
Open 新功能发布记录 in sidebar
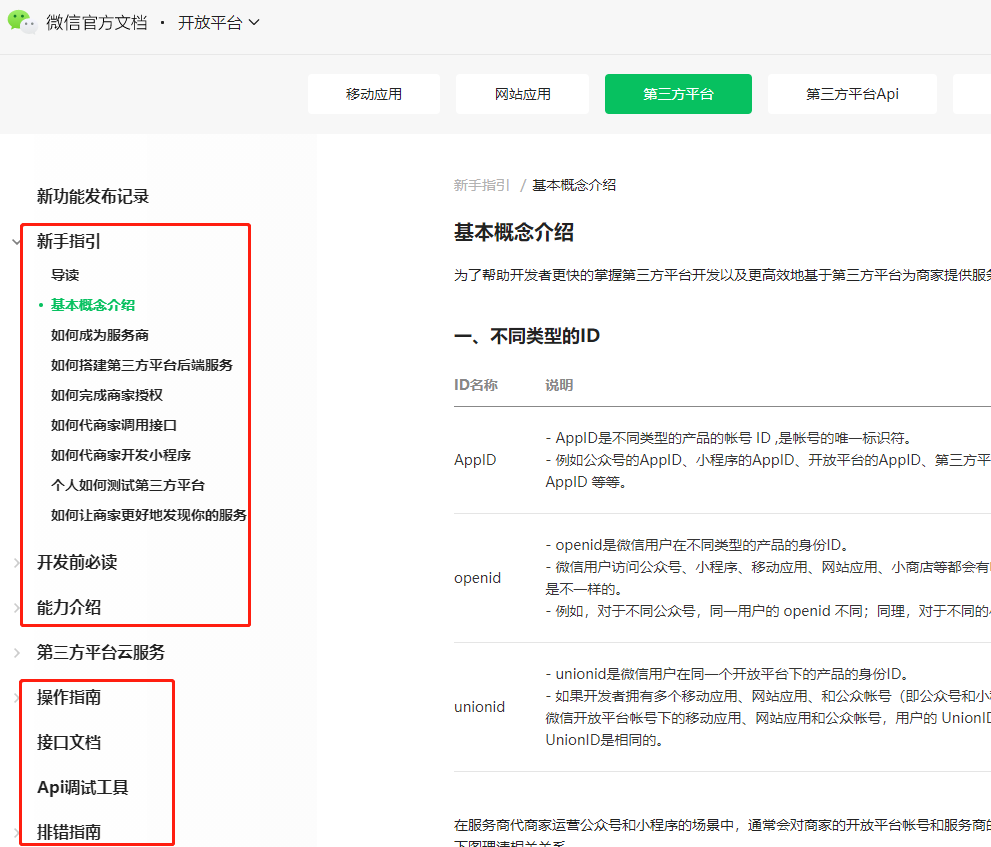[x=93, y=197]
